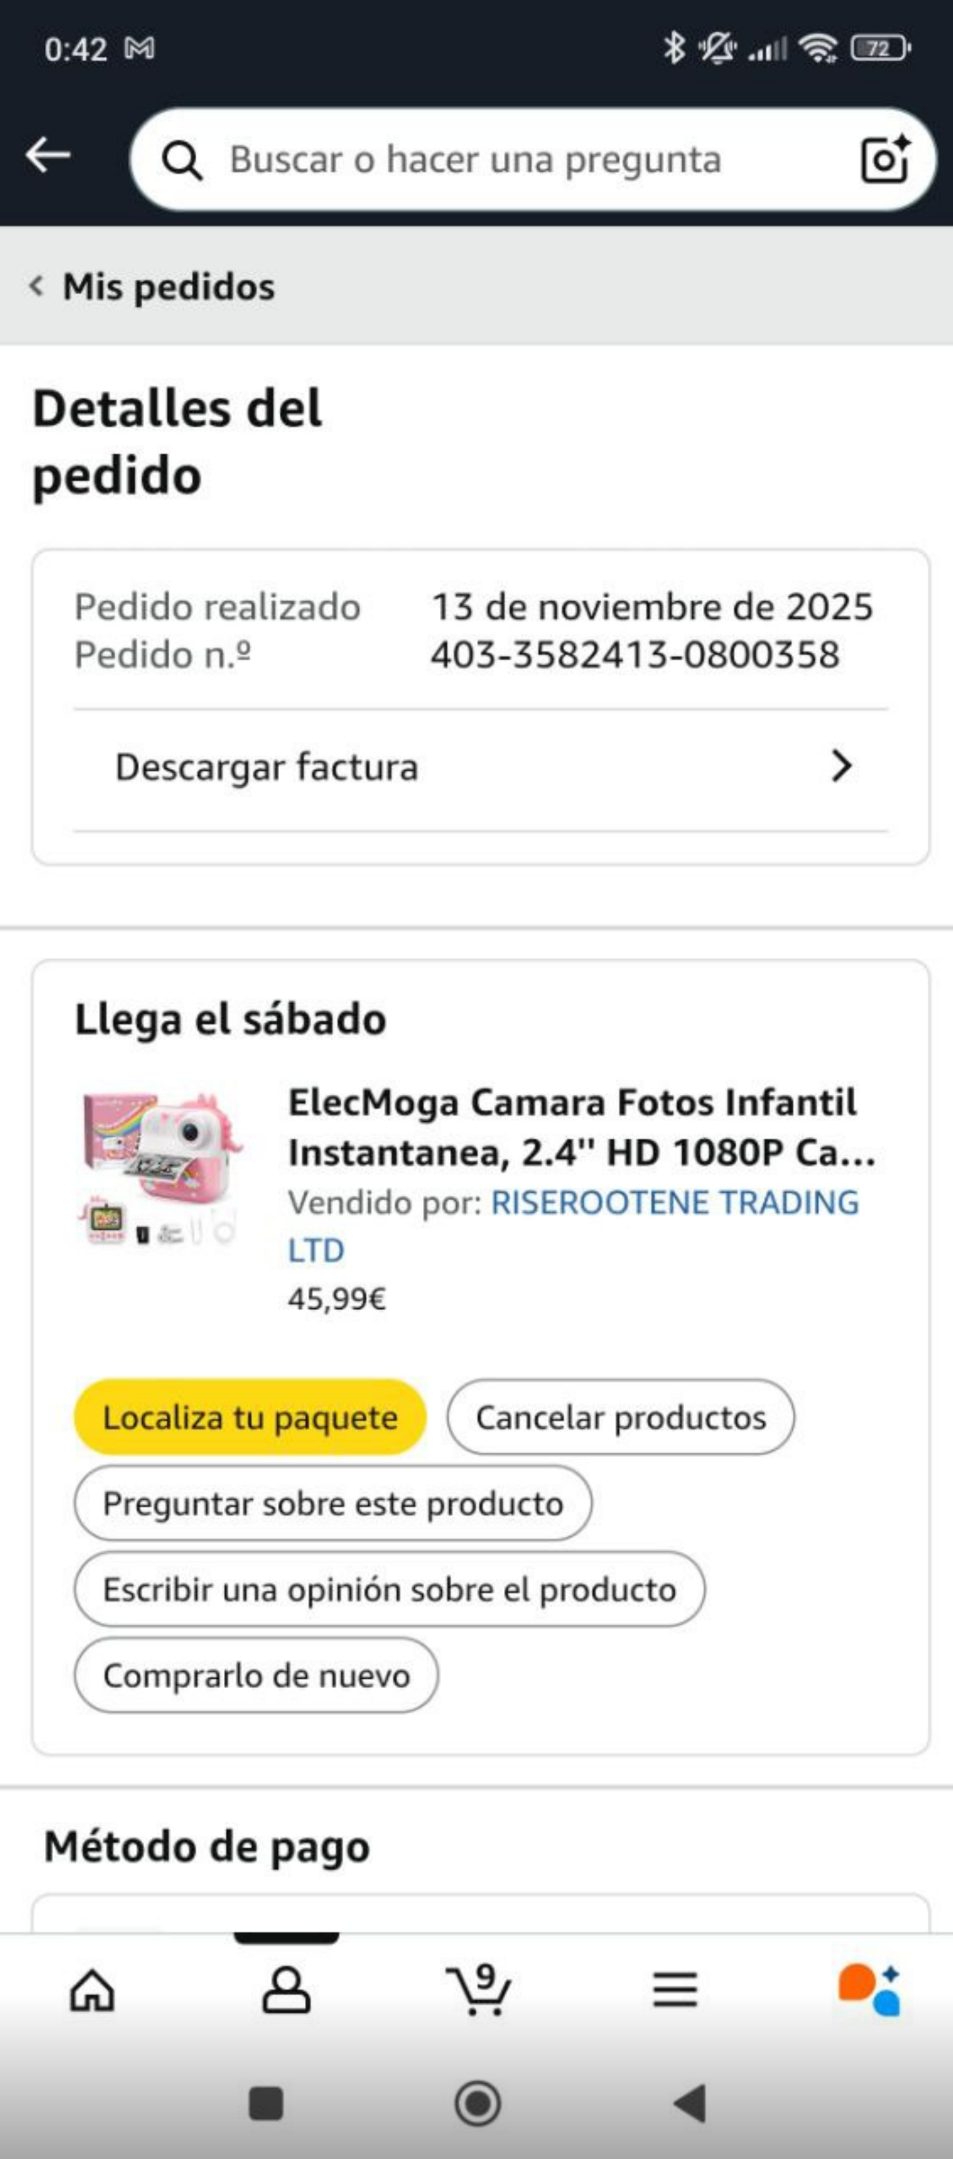953x2159 pixels.
Task: Tap Android recent apps square button
Action: tap(266, 2103)
